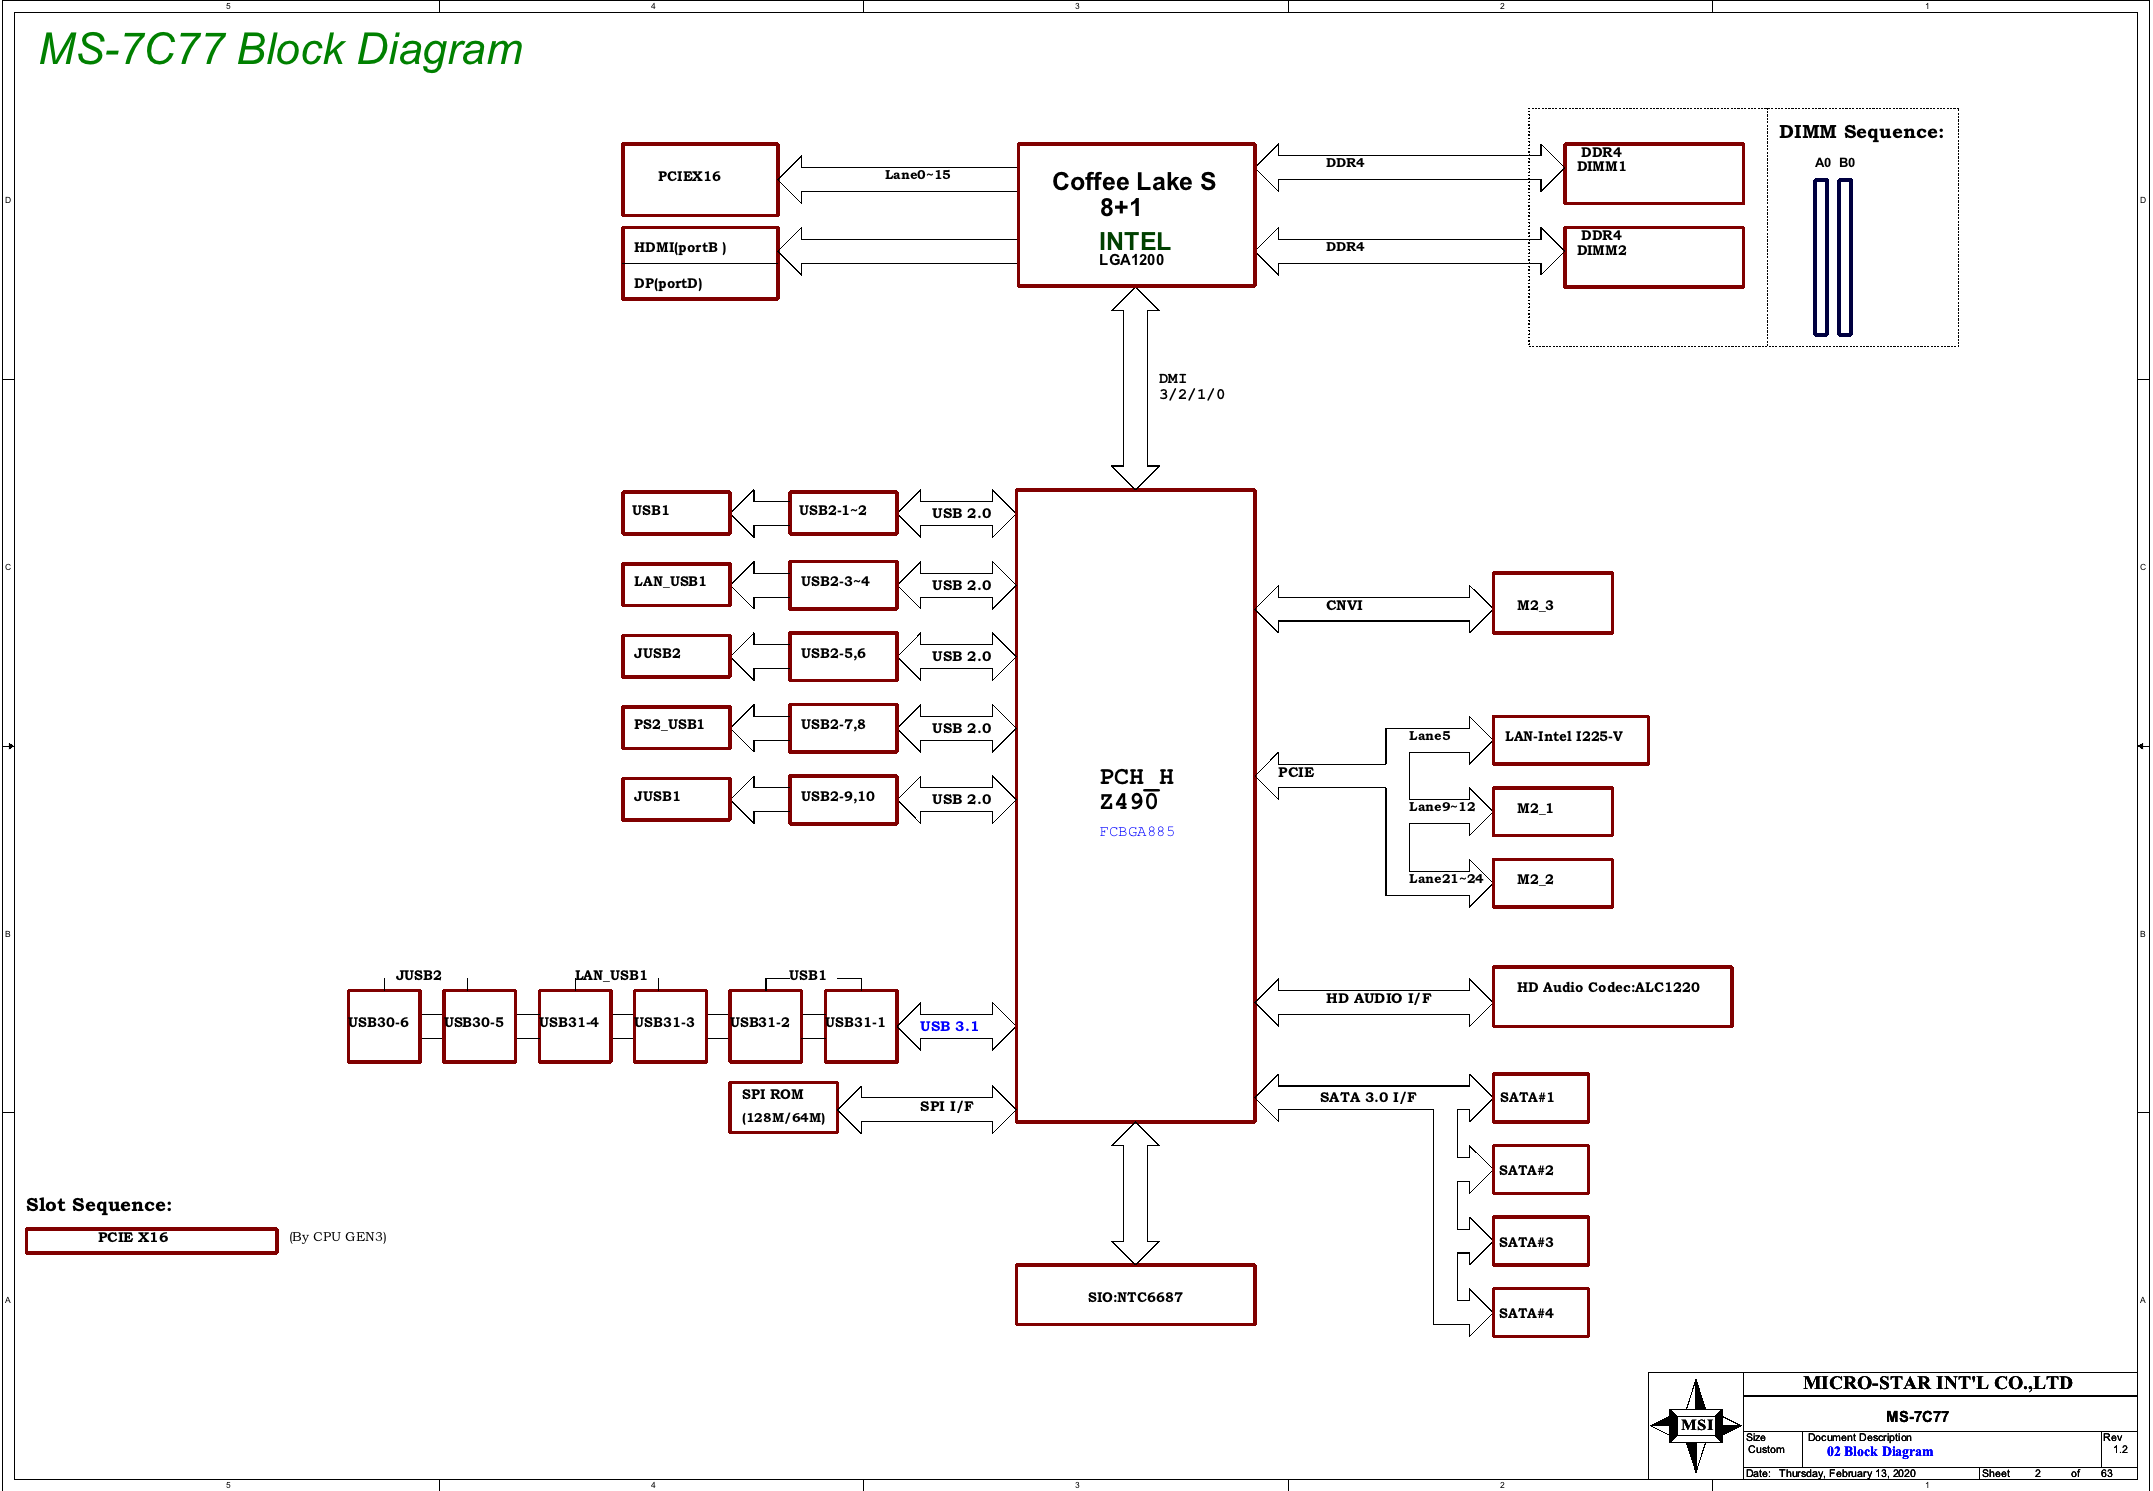Click the PCH_H Z490 label
Viewport: 2153px width, 1491px height.
1135,789
